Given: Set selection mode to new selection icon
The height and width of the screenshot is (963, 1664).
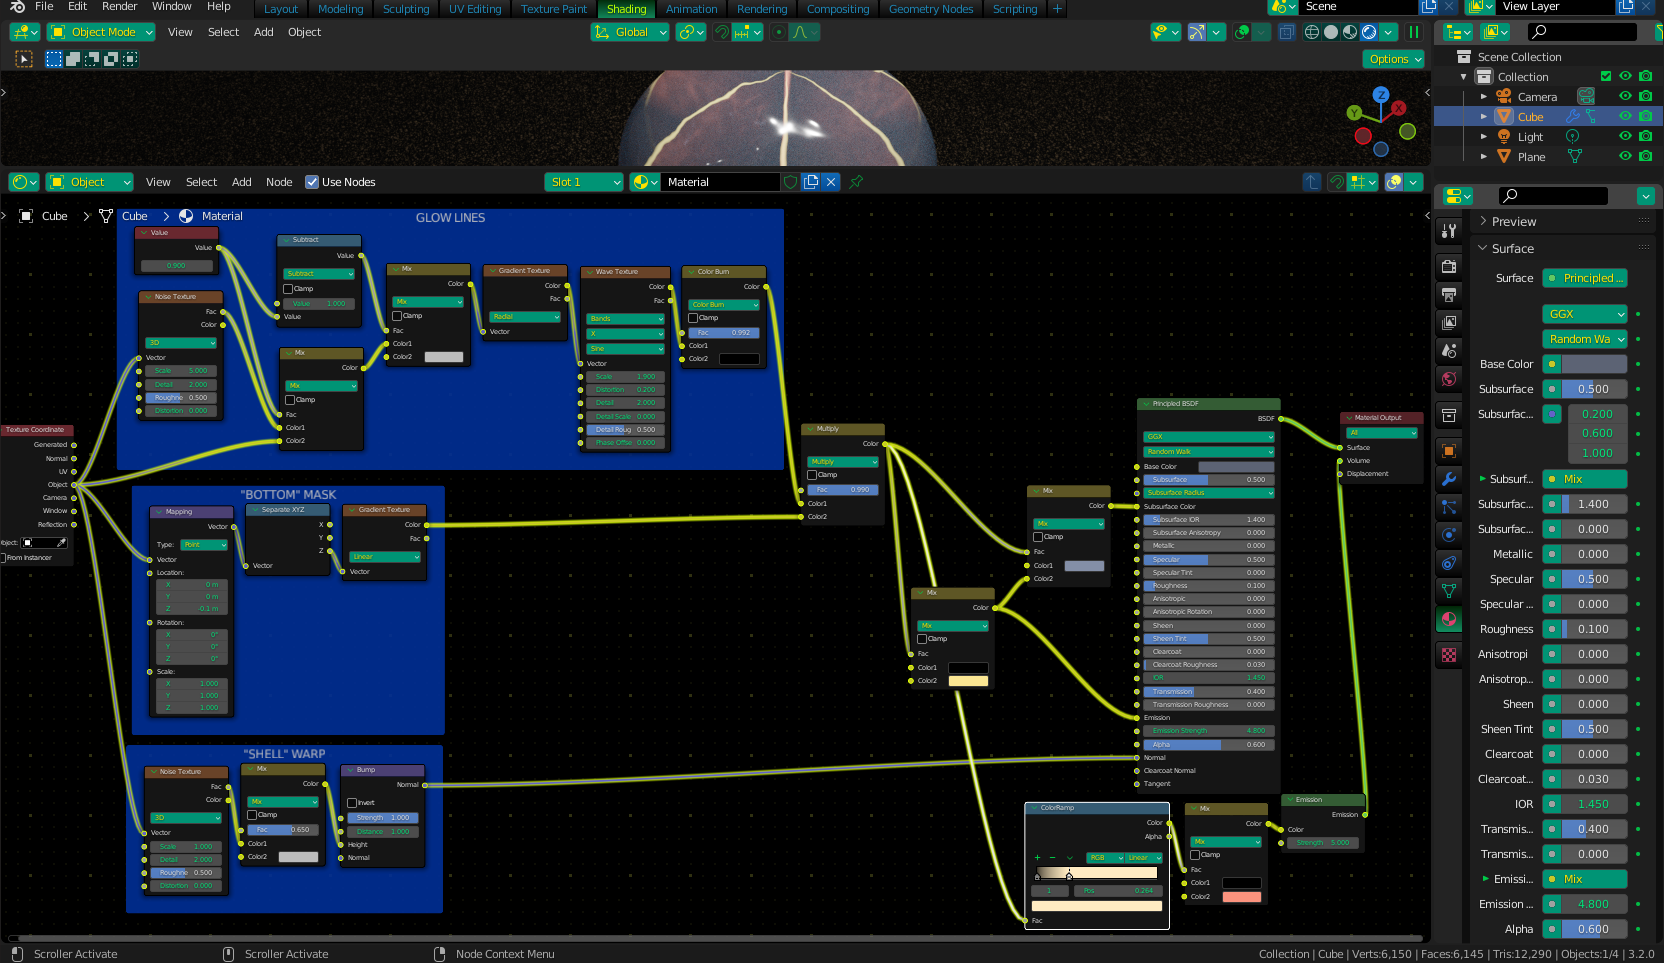Looking at the screenshot, I should 54,59.
